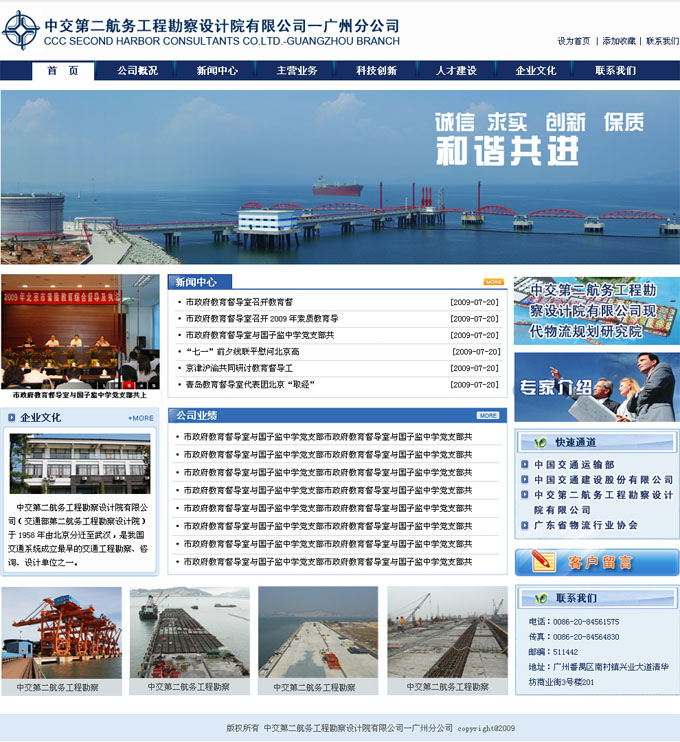Click the company logo emblem in header
Image resolution: width=680 pixels, height=742 pixels.
(x=20, y=31)
